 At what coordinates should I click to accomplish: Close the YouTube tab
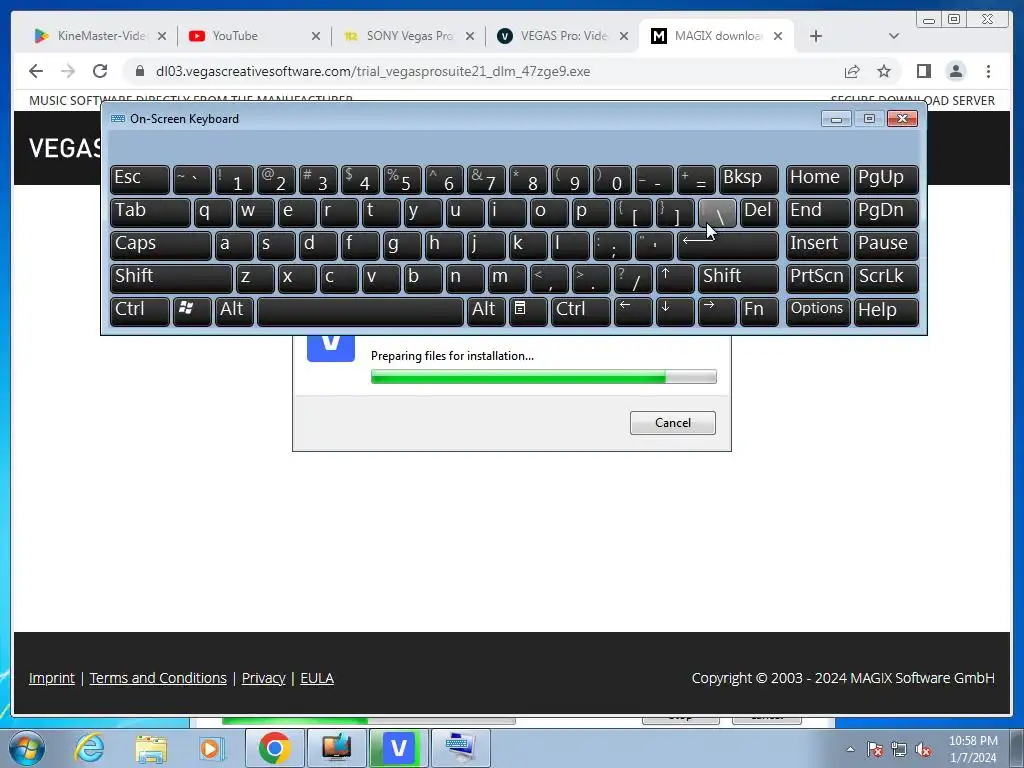coord(316,36)
